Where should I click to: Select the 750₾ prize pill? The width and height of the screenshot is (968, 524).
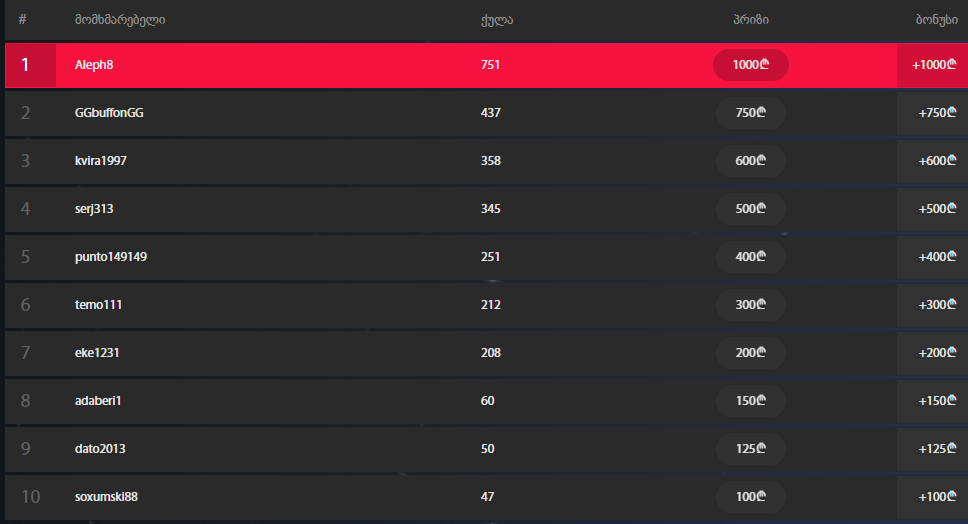coord(751,113)
